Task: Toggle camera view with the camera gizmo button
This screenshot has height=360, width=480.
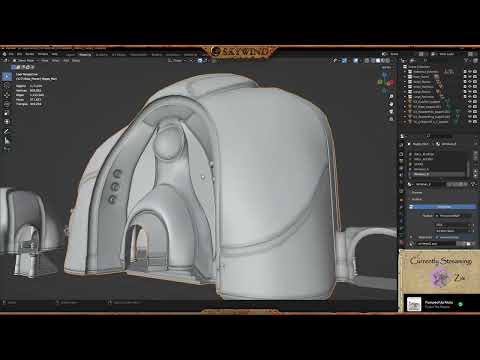Action: (x=391, y=112)
